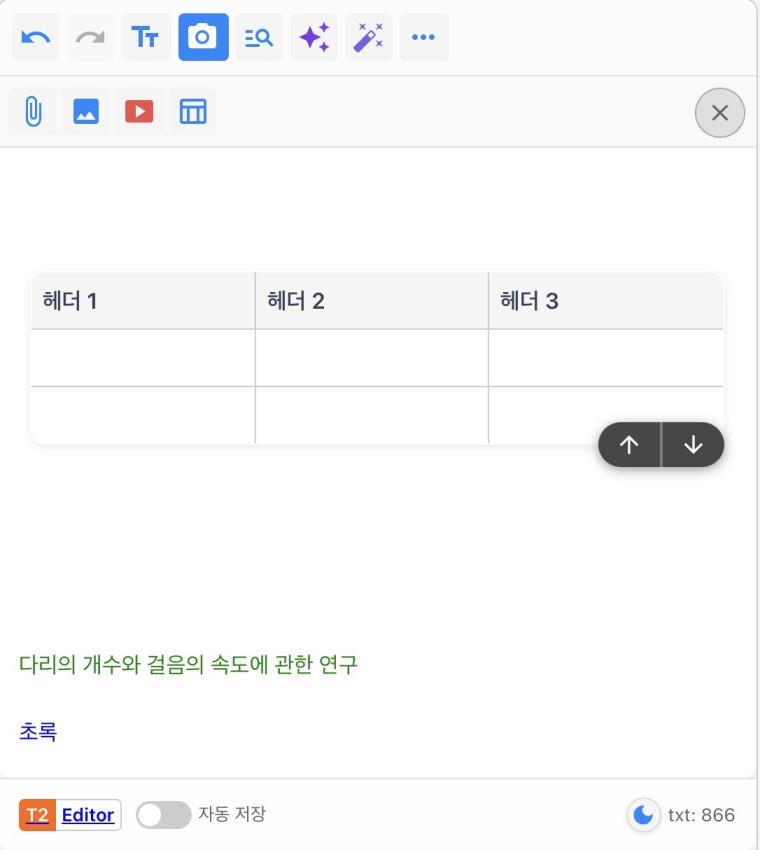Click the magic wand icon
Image resolution: width=760 pixels, height=850 pixels.
tap(369, 37)
